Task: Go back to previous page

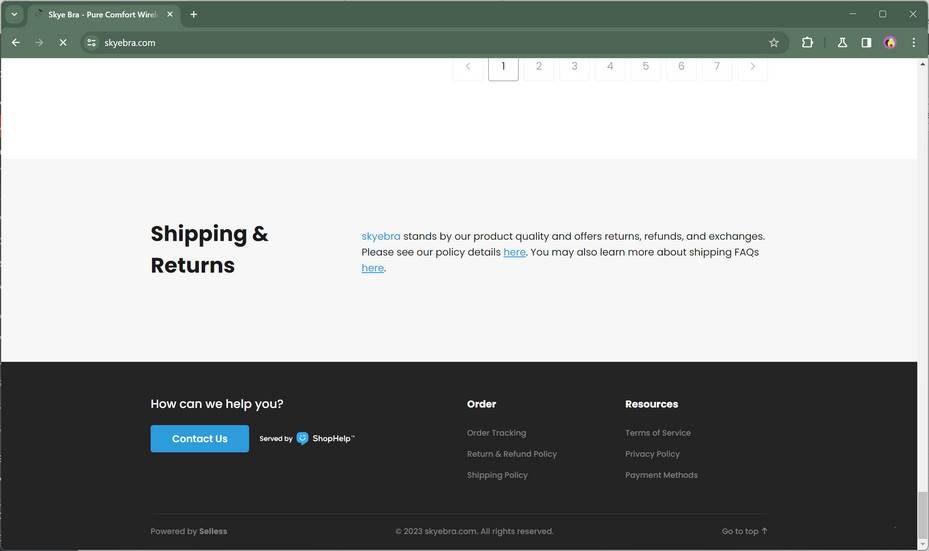Action: pos(15,43)
